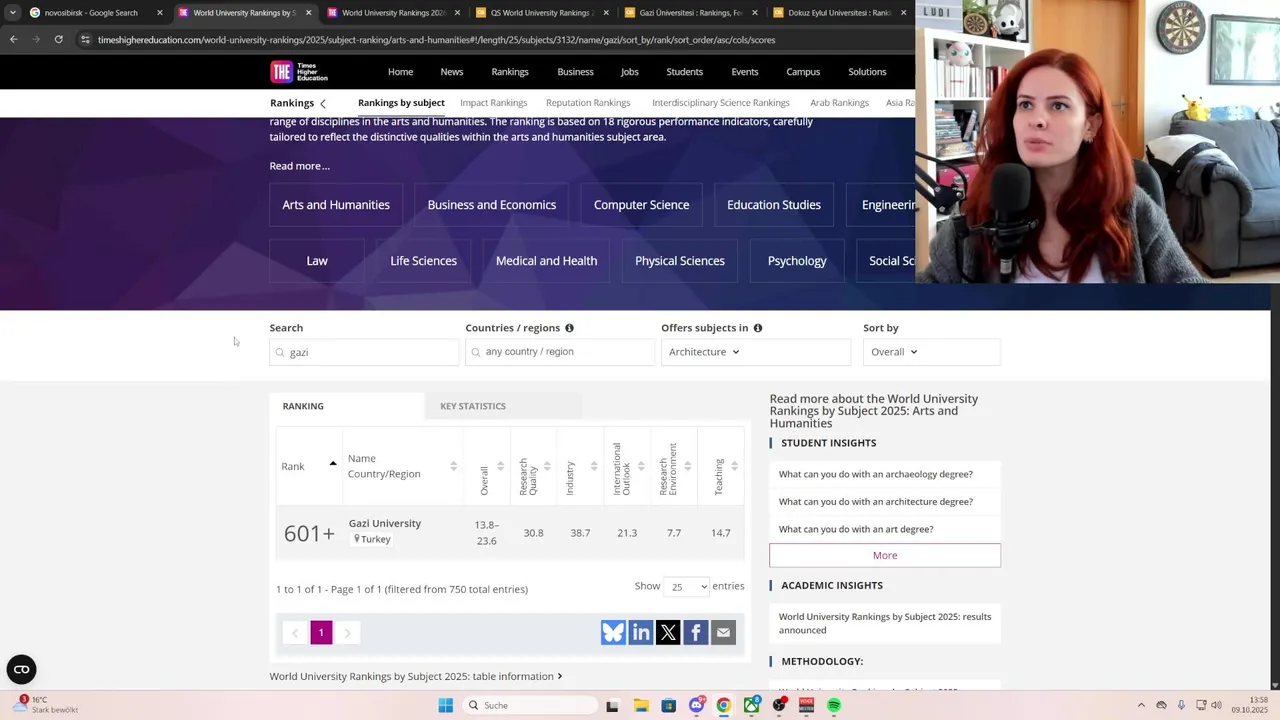Image resolution: width=1280 pixels, height=720 pixels.
Task: Click the any country / region field
Action: click(x=560, y=352)
